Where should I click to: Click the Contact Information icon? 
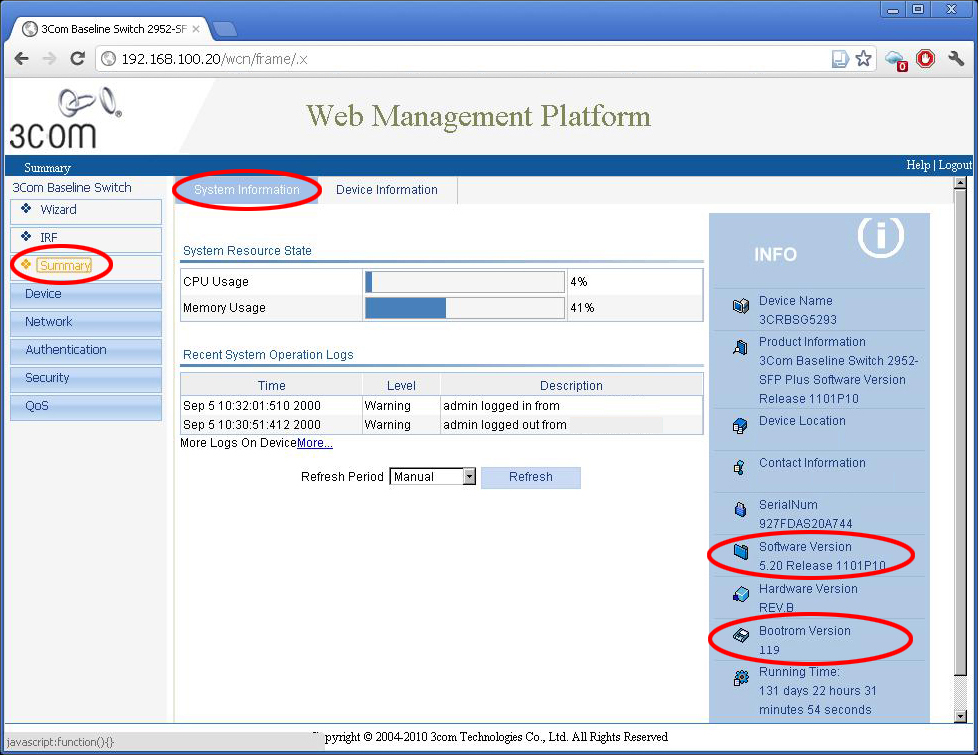[x=740, y=467]
